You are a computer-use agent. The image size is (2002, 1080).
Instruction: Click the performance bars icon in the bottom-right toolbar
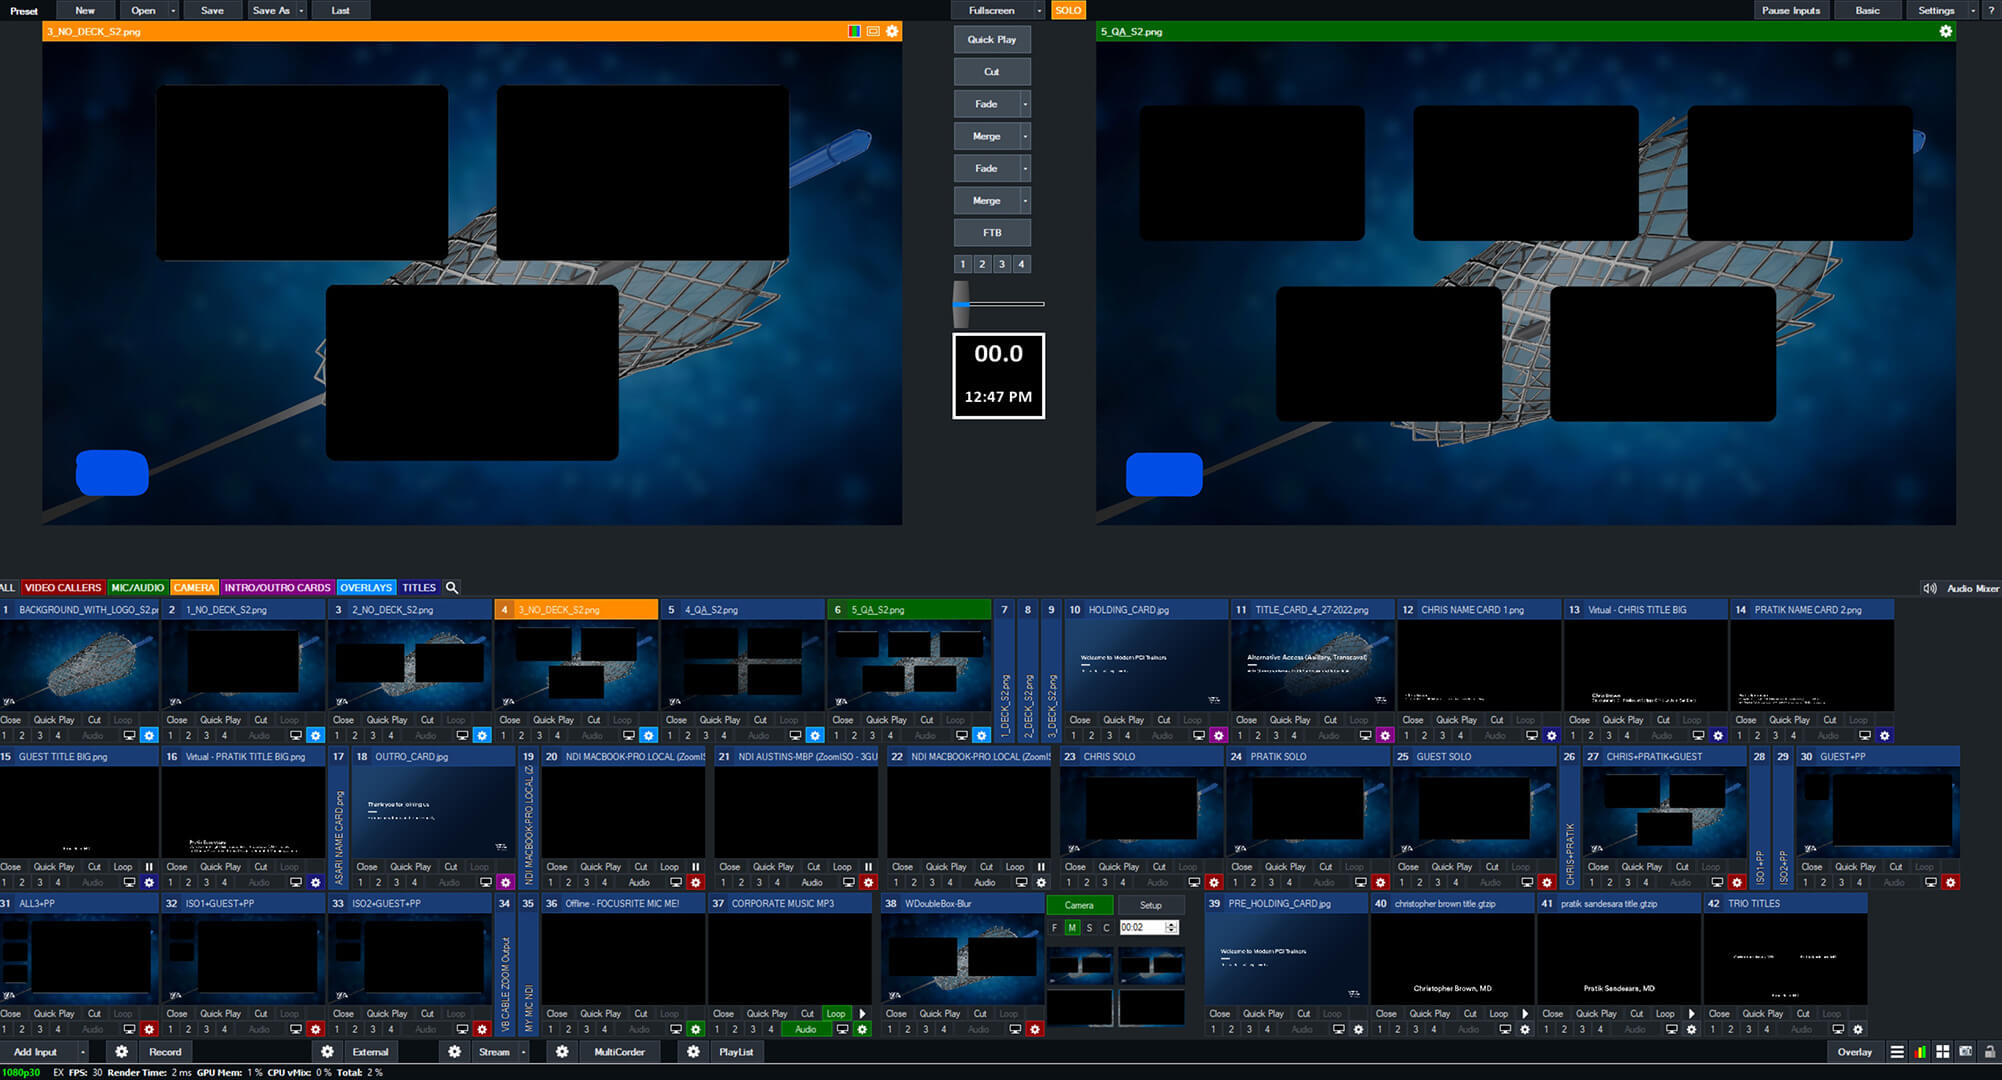1919,1052
